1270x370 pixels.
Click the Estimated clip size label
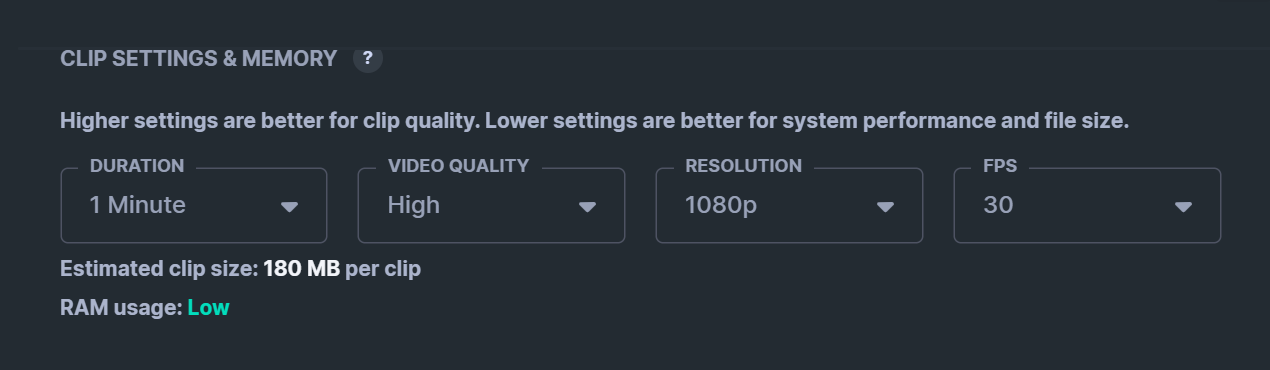159,269
